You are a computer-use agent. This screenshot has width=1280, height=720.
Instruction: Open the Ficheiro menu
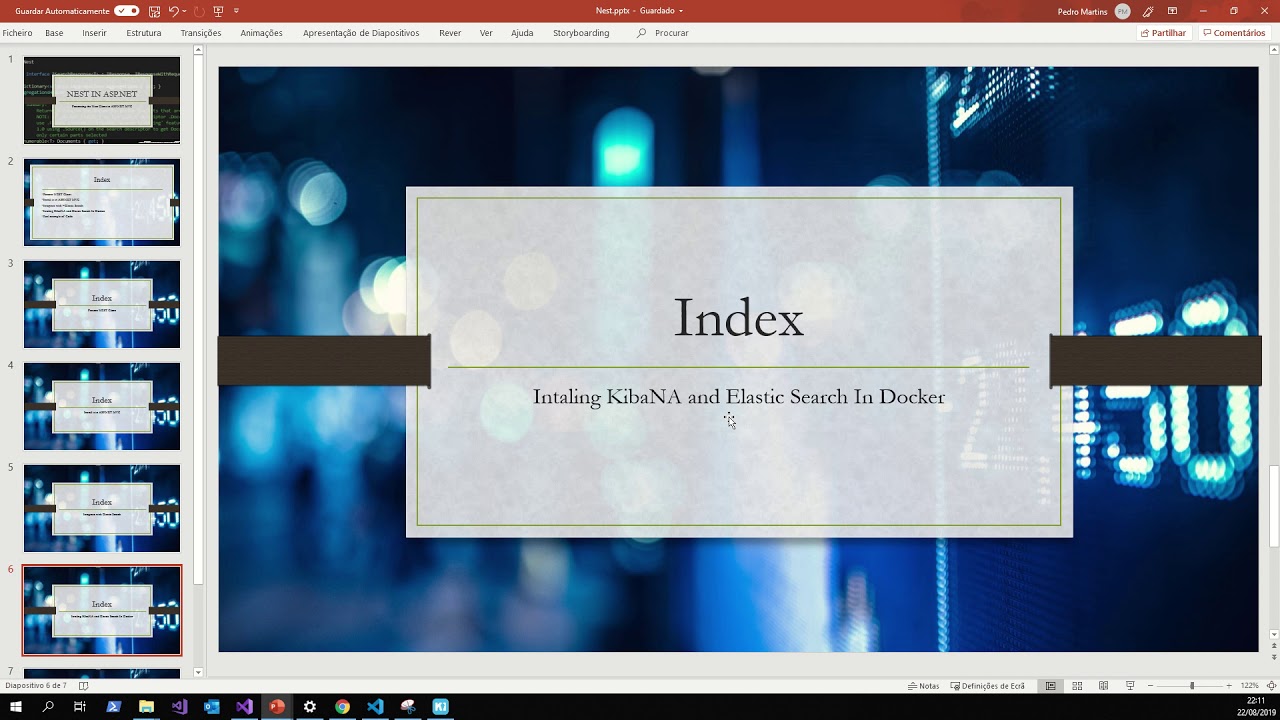pyautogui.click(x=17, y=33)
